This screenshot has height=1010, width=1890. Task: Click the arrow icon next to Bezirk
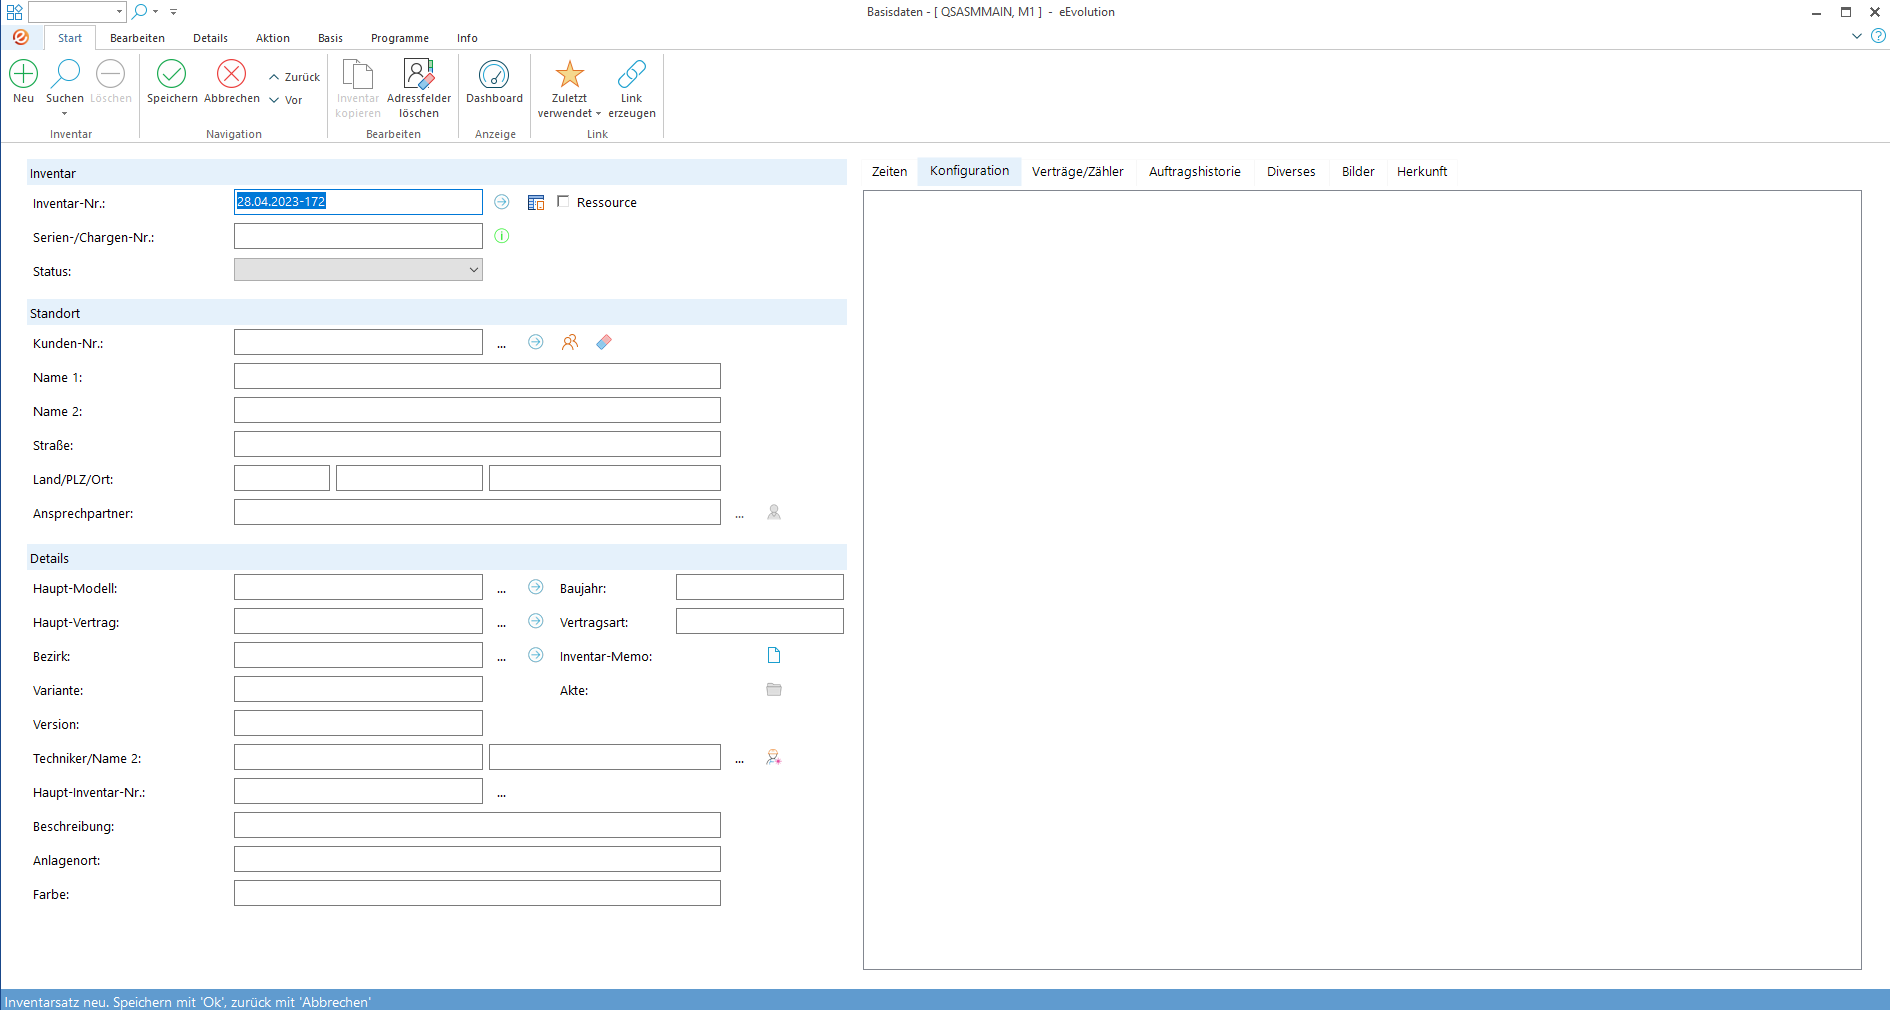tap(536, 655)
